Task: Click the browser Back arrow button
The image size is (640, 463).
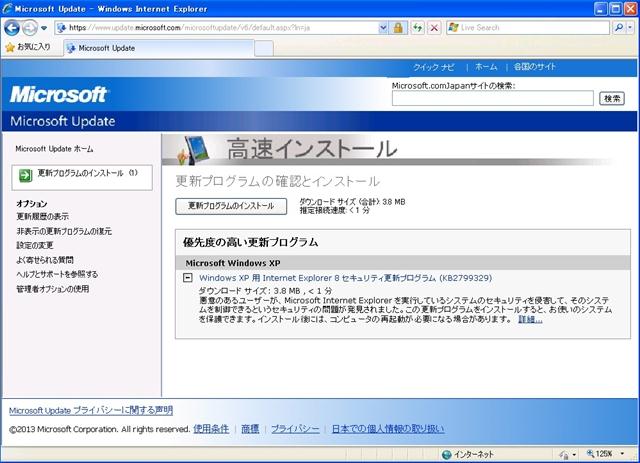Action: (12, 28)
